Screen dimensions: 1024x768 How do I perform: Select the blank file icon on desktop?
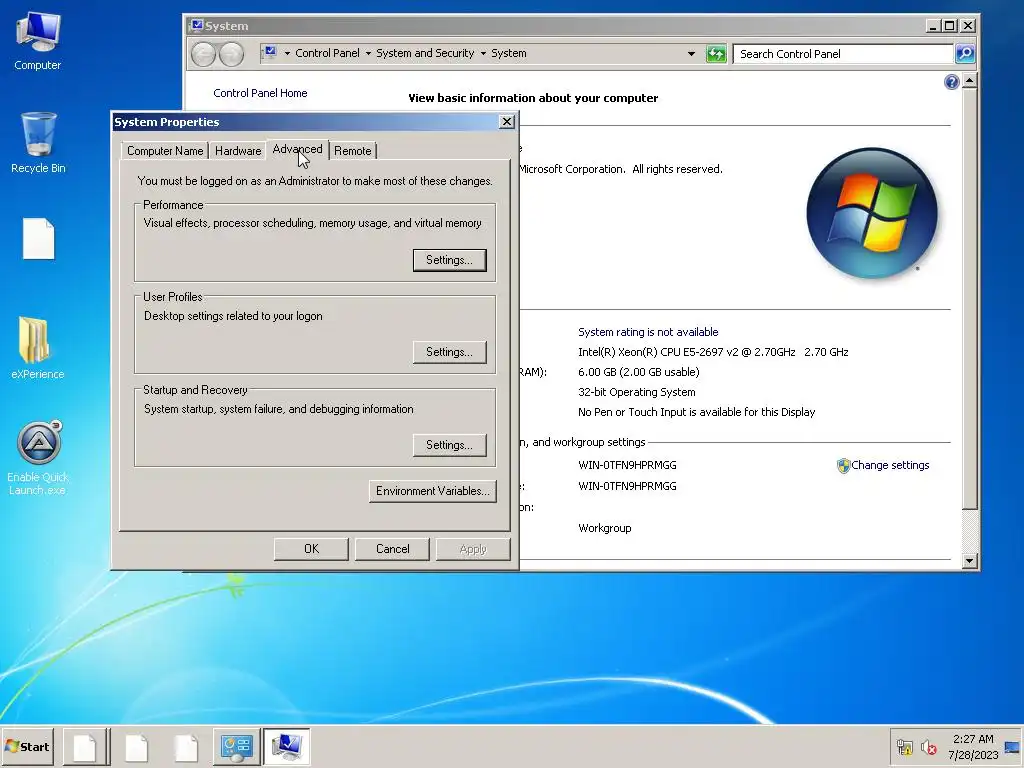click(39, 239)
